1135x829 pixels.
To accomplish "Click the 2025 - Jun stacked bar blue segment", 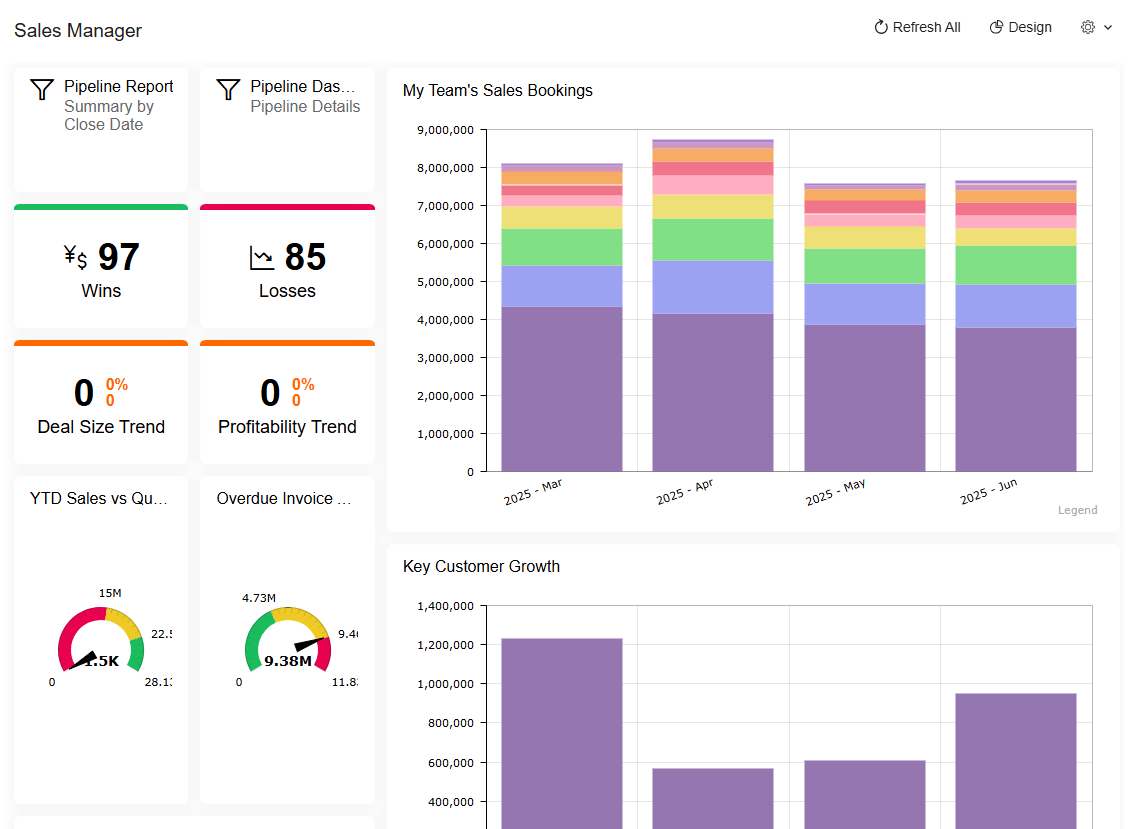I will (1016, 306).
